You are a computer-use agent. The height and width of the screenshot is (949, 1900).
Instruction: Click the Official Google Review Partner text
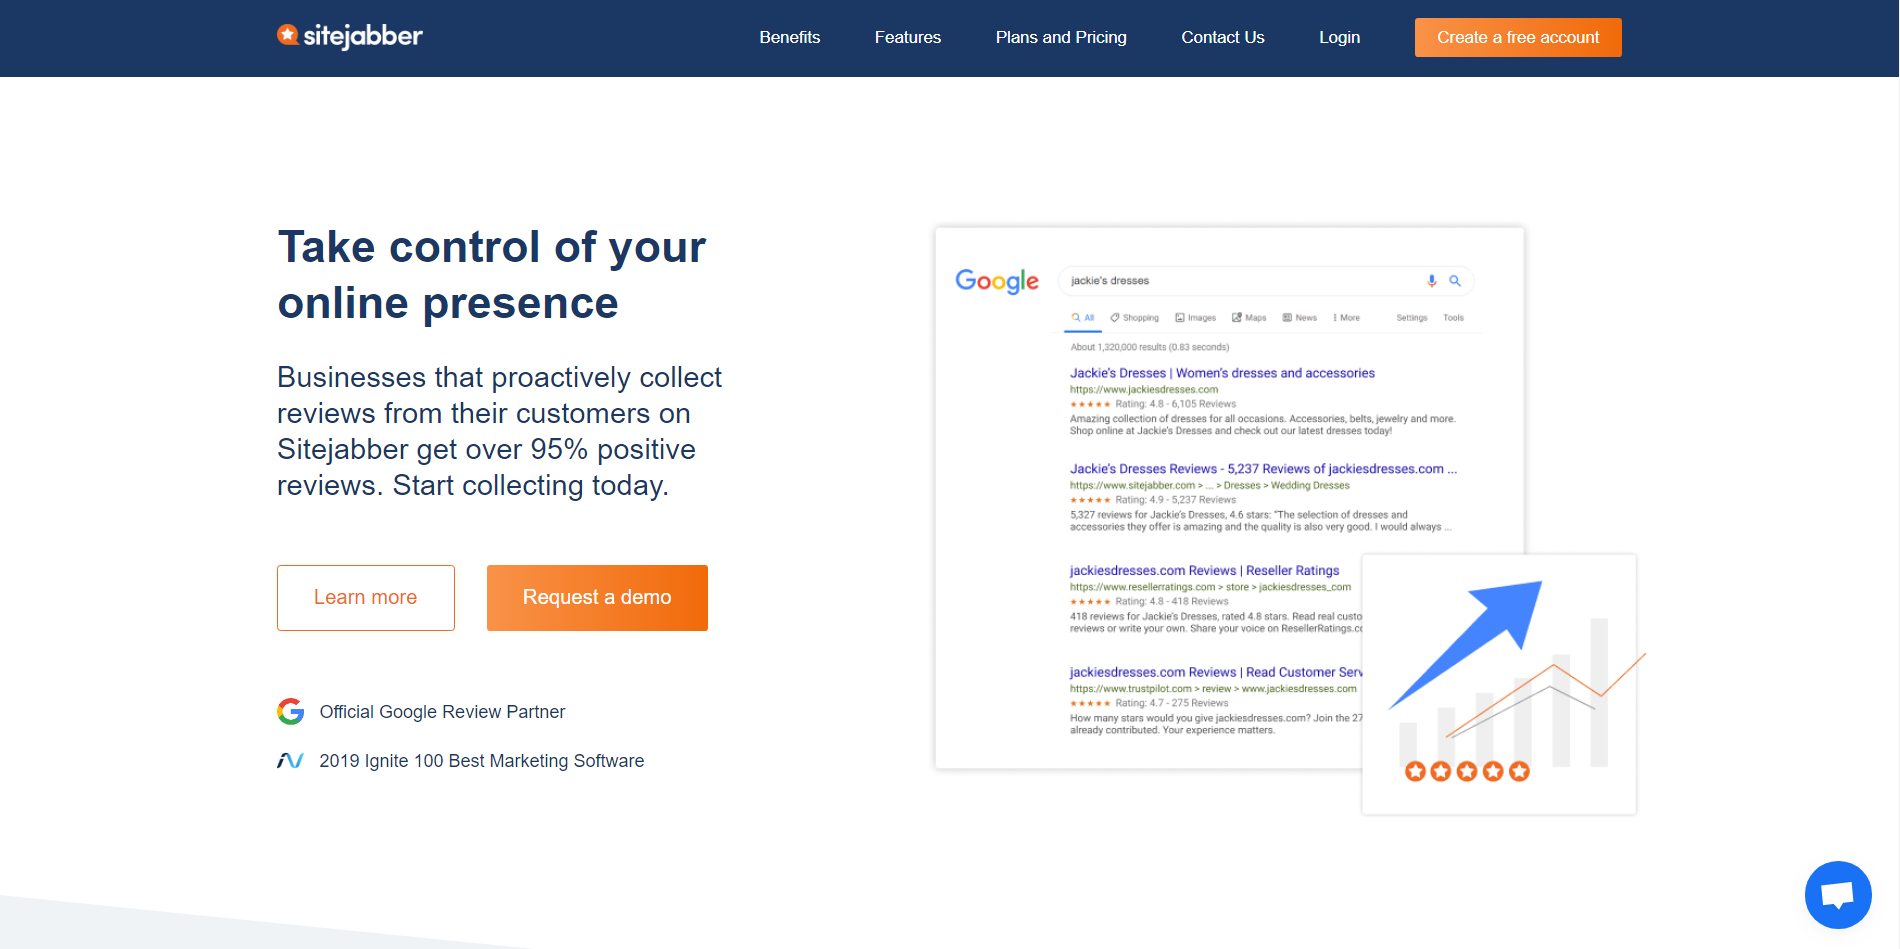point(442,712)
